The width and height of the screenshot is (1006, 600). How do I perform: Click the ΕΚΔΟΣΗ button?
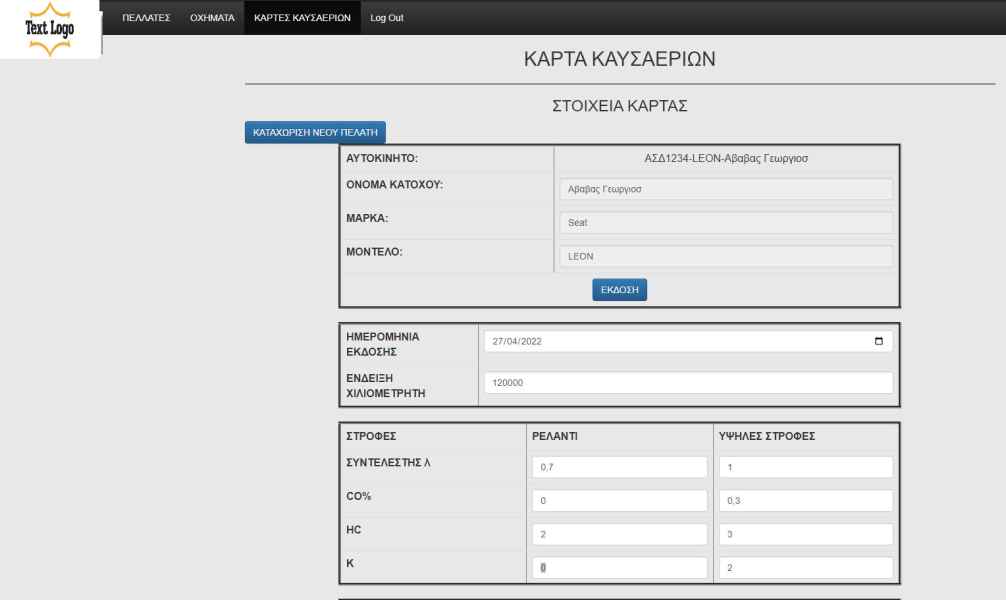tap(620, 289)
